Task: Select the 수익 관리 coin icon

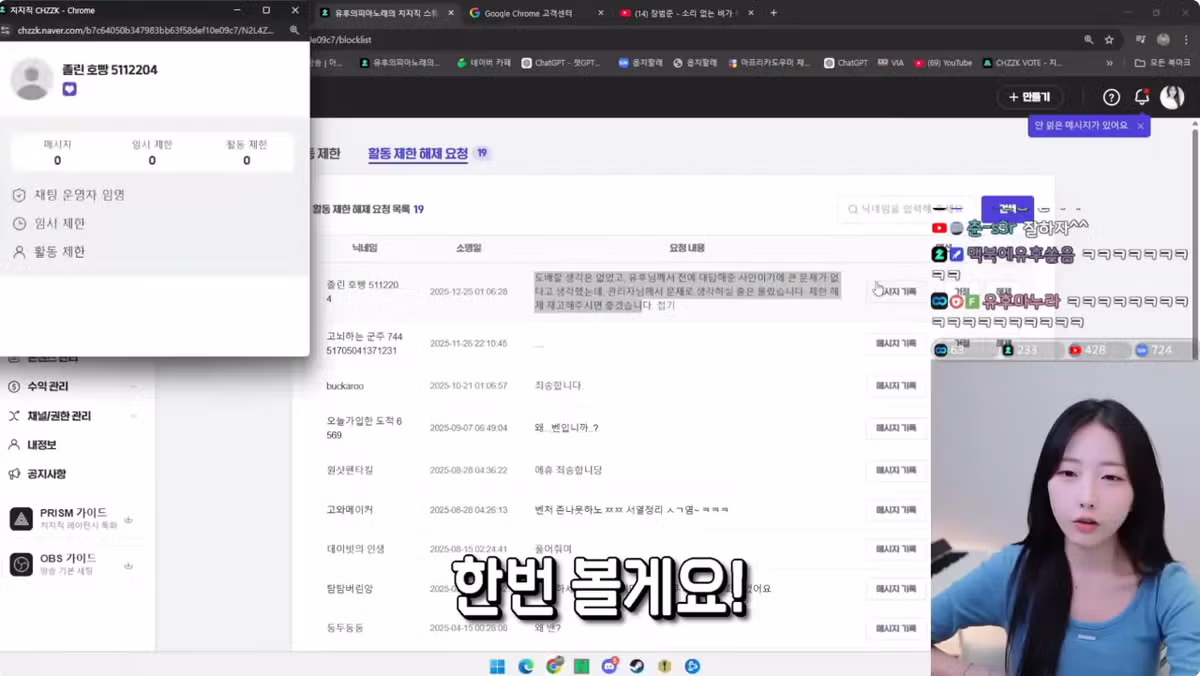Action: pos(15,386)
